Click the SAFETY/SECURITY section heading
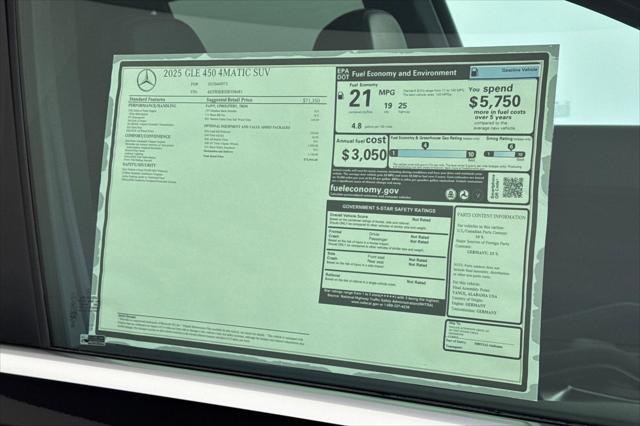Screen dimensions: 640x426 click(x=139, y=165)
